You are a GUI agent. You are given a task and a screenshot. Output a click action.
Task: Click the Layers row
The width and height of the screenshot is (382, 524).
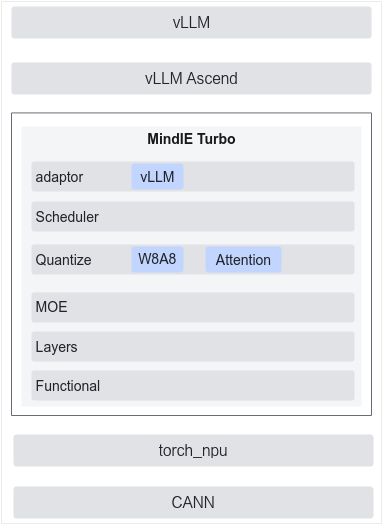(193, 347)
